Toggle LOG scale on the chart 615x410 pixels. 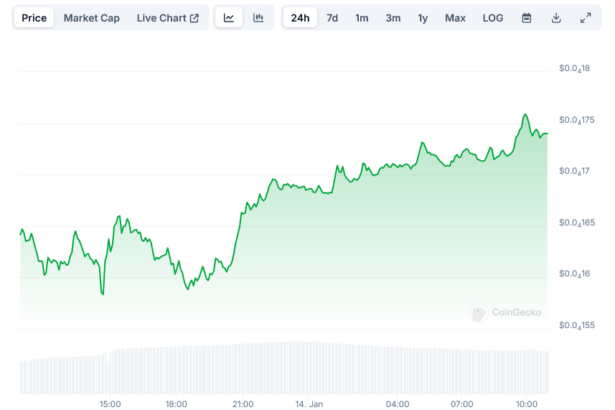(x=493, y=18)
